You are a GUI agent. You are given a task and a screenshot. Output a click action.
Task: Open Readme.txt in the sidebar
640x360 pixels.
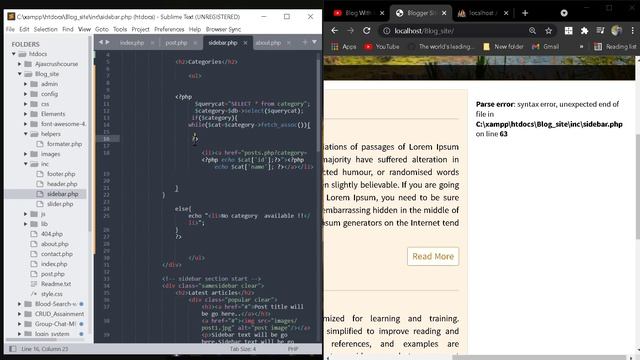[x=56, y=284]
